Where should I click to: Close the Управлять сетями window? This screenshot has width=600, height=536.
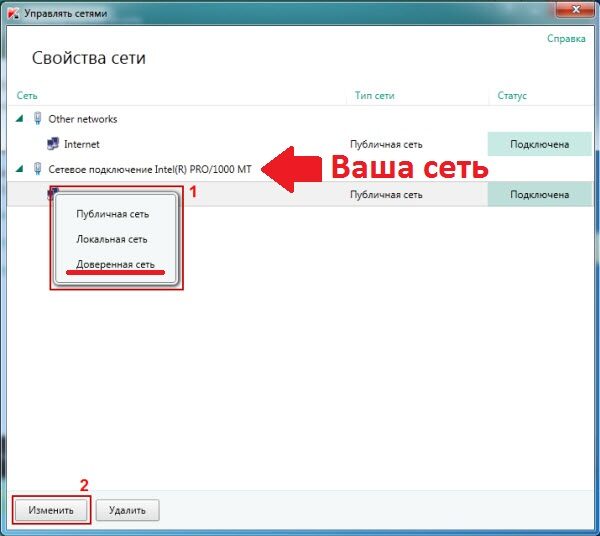[x=570, y=9]
